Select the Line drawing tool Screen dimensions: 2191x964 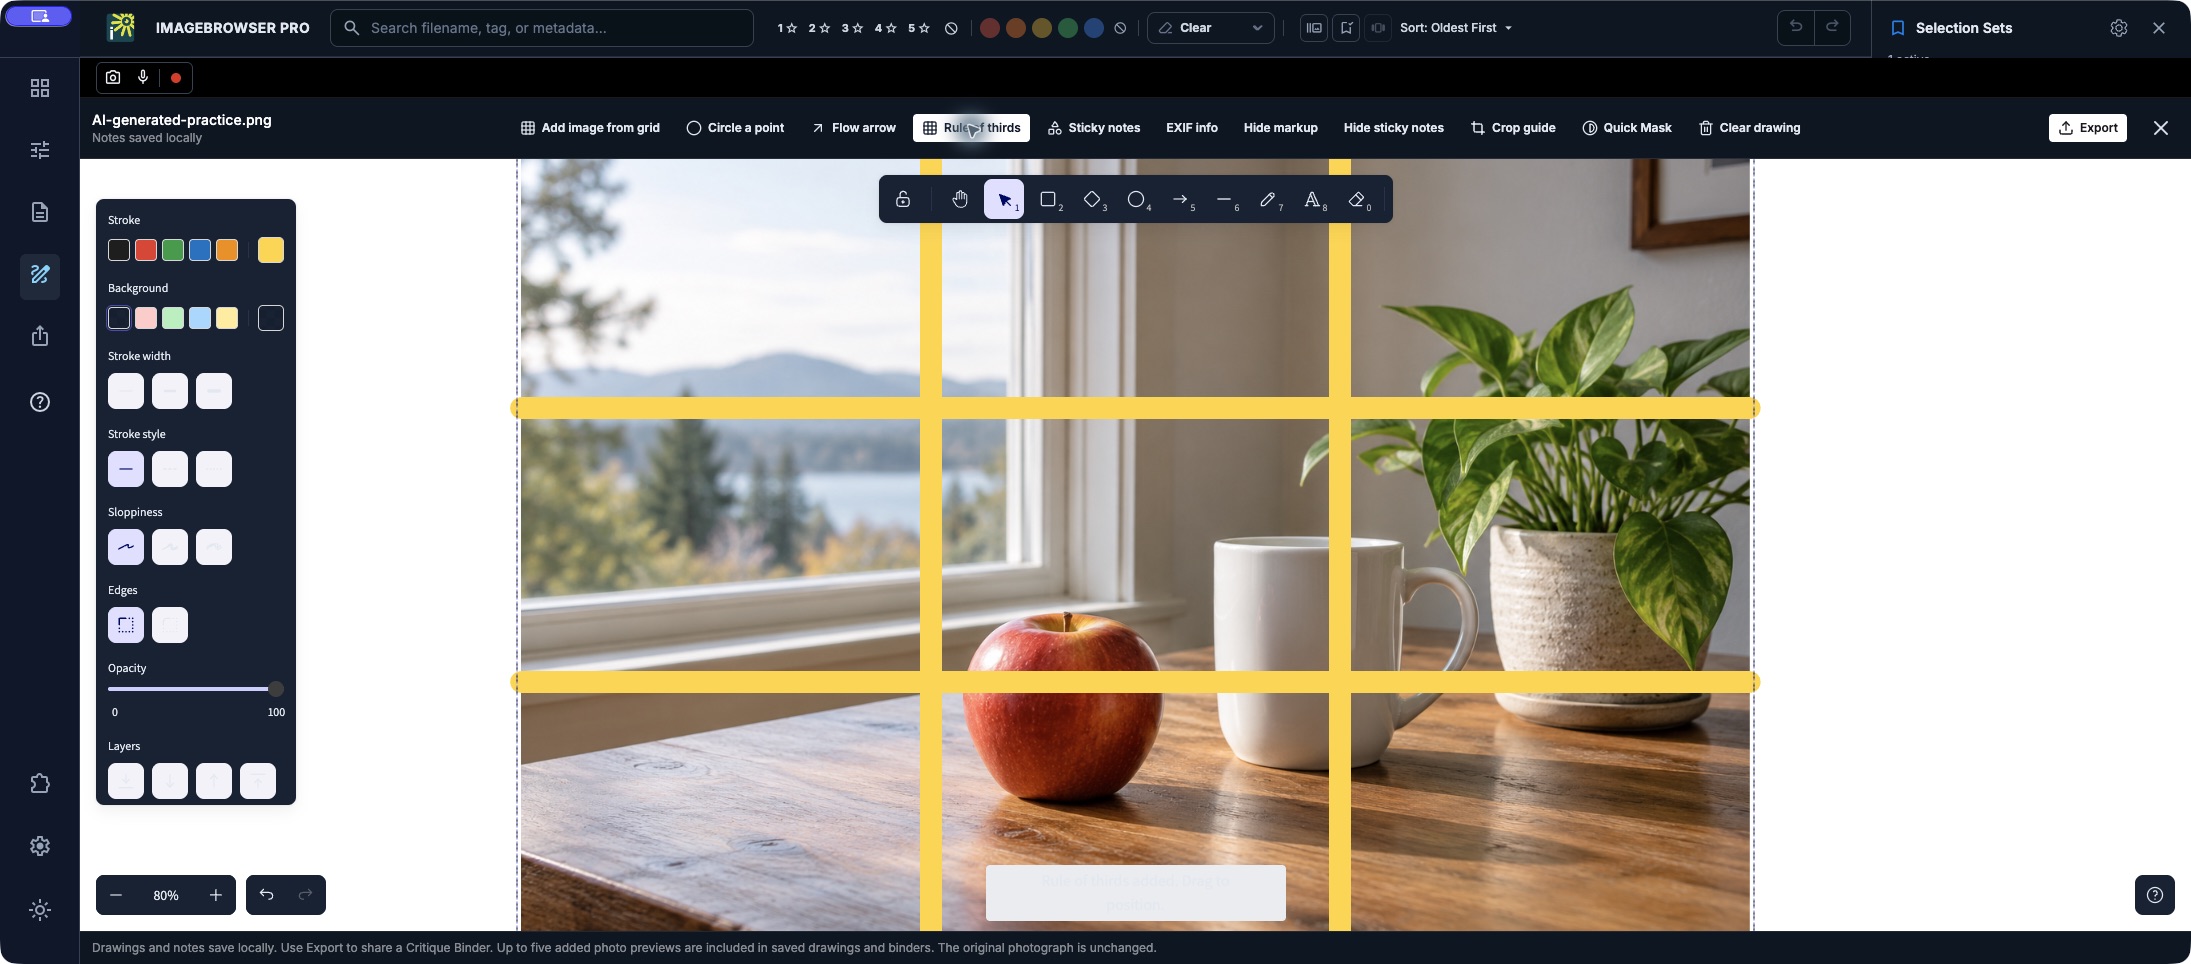tap(1224, 199)
